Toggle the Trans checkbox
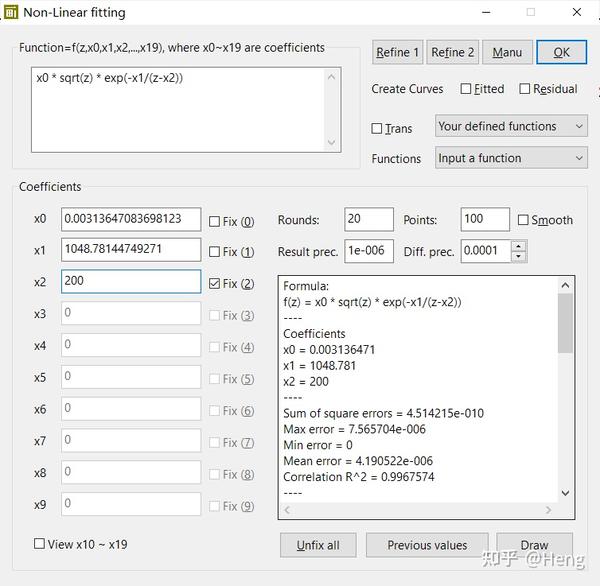The width and height of the screenshot is (600, 586). pos(377,128)
